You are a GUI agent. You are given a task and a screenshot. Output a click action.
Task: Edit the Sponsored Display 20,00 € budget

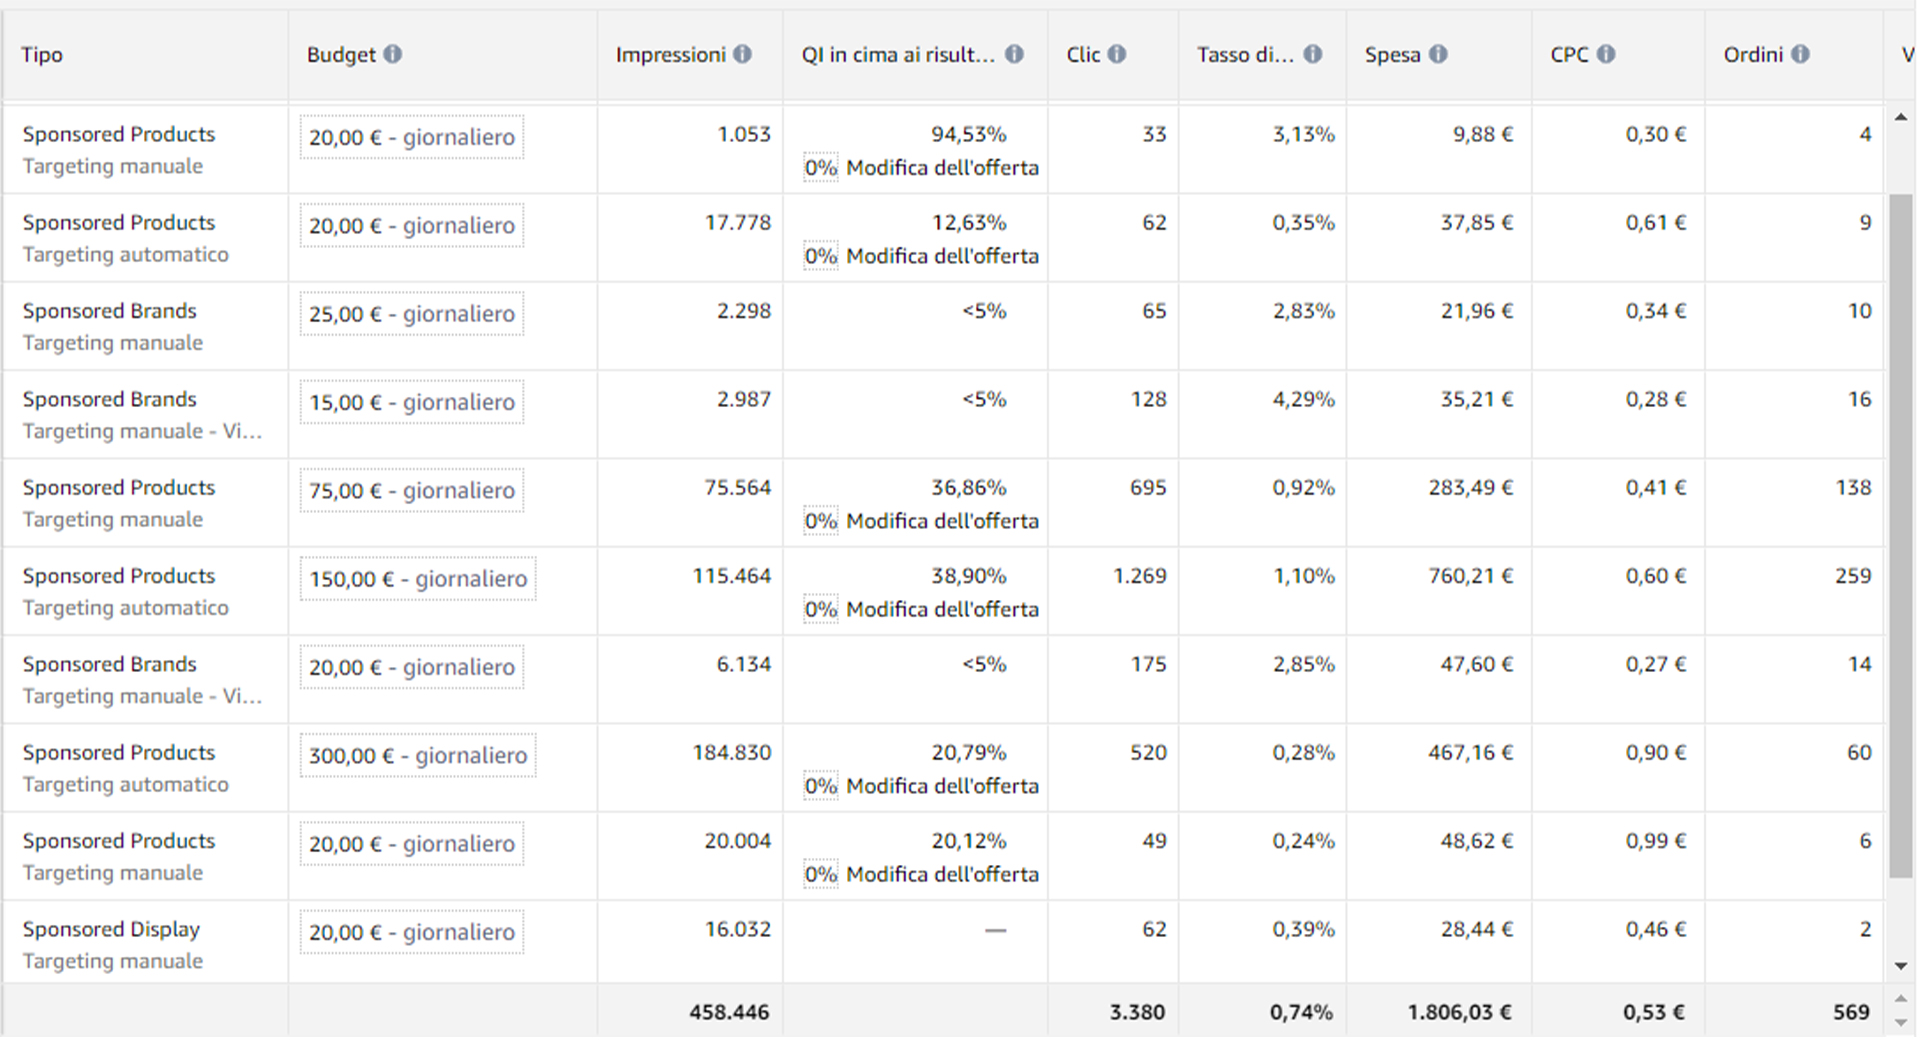[x=412, y=932]
